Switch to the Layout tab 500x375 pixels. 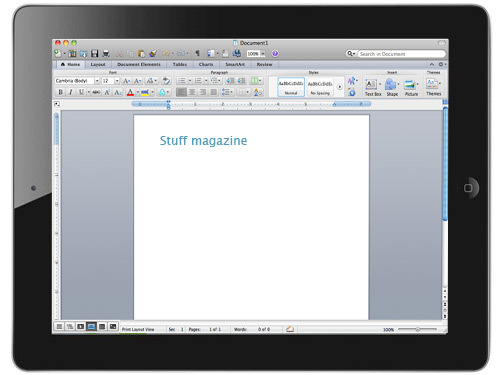pos(98,64)
